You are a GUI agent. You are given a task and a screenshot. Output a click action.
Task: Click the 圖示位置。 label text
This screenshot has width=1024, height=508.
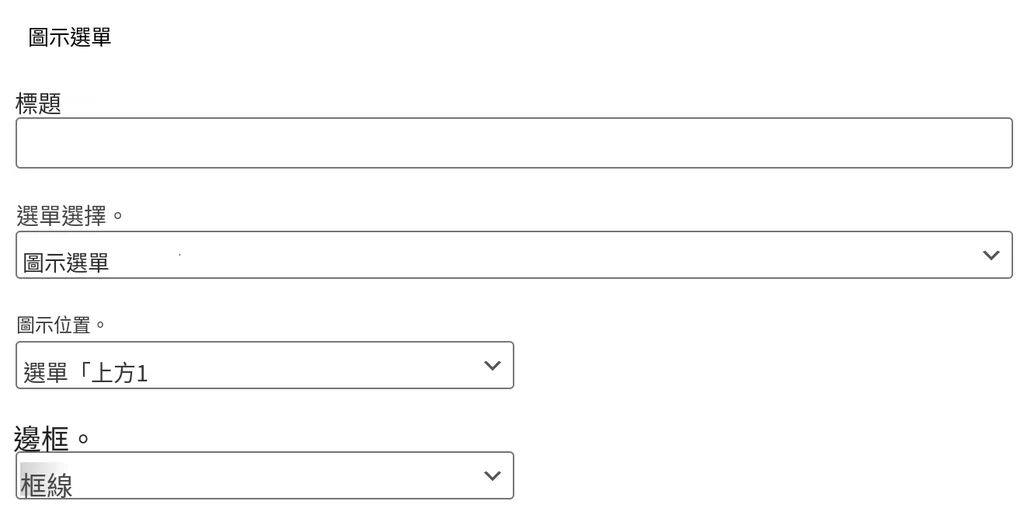61,325
